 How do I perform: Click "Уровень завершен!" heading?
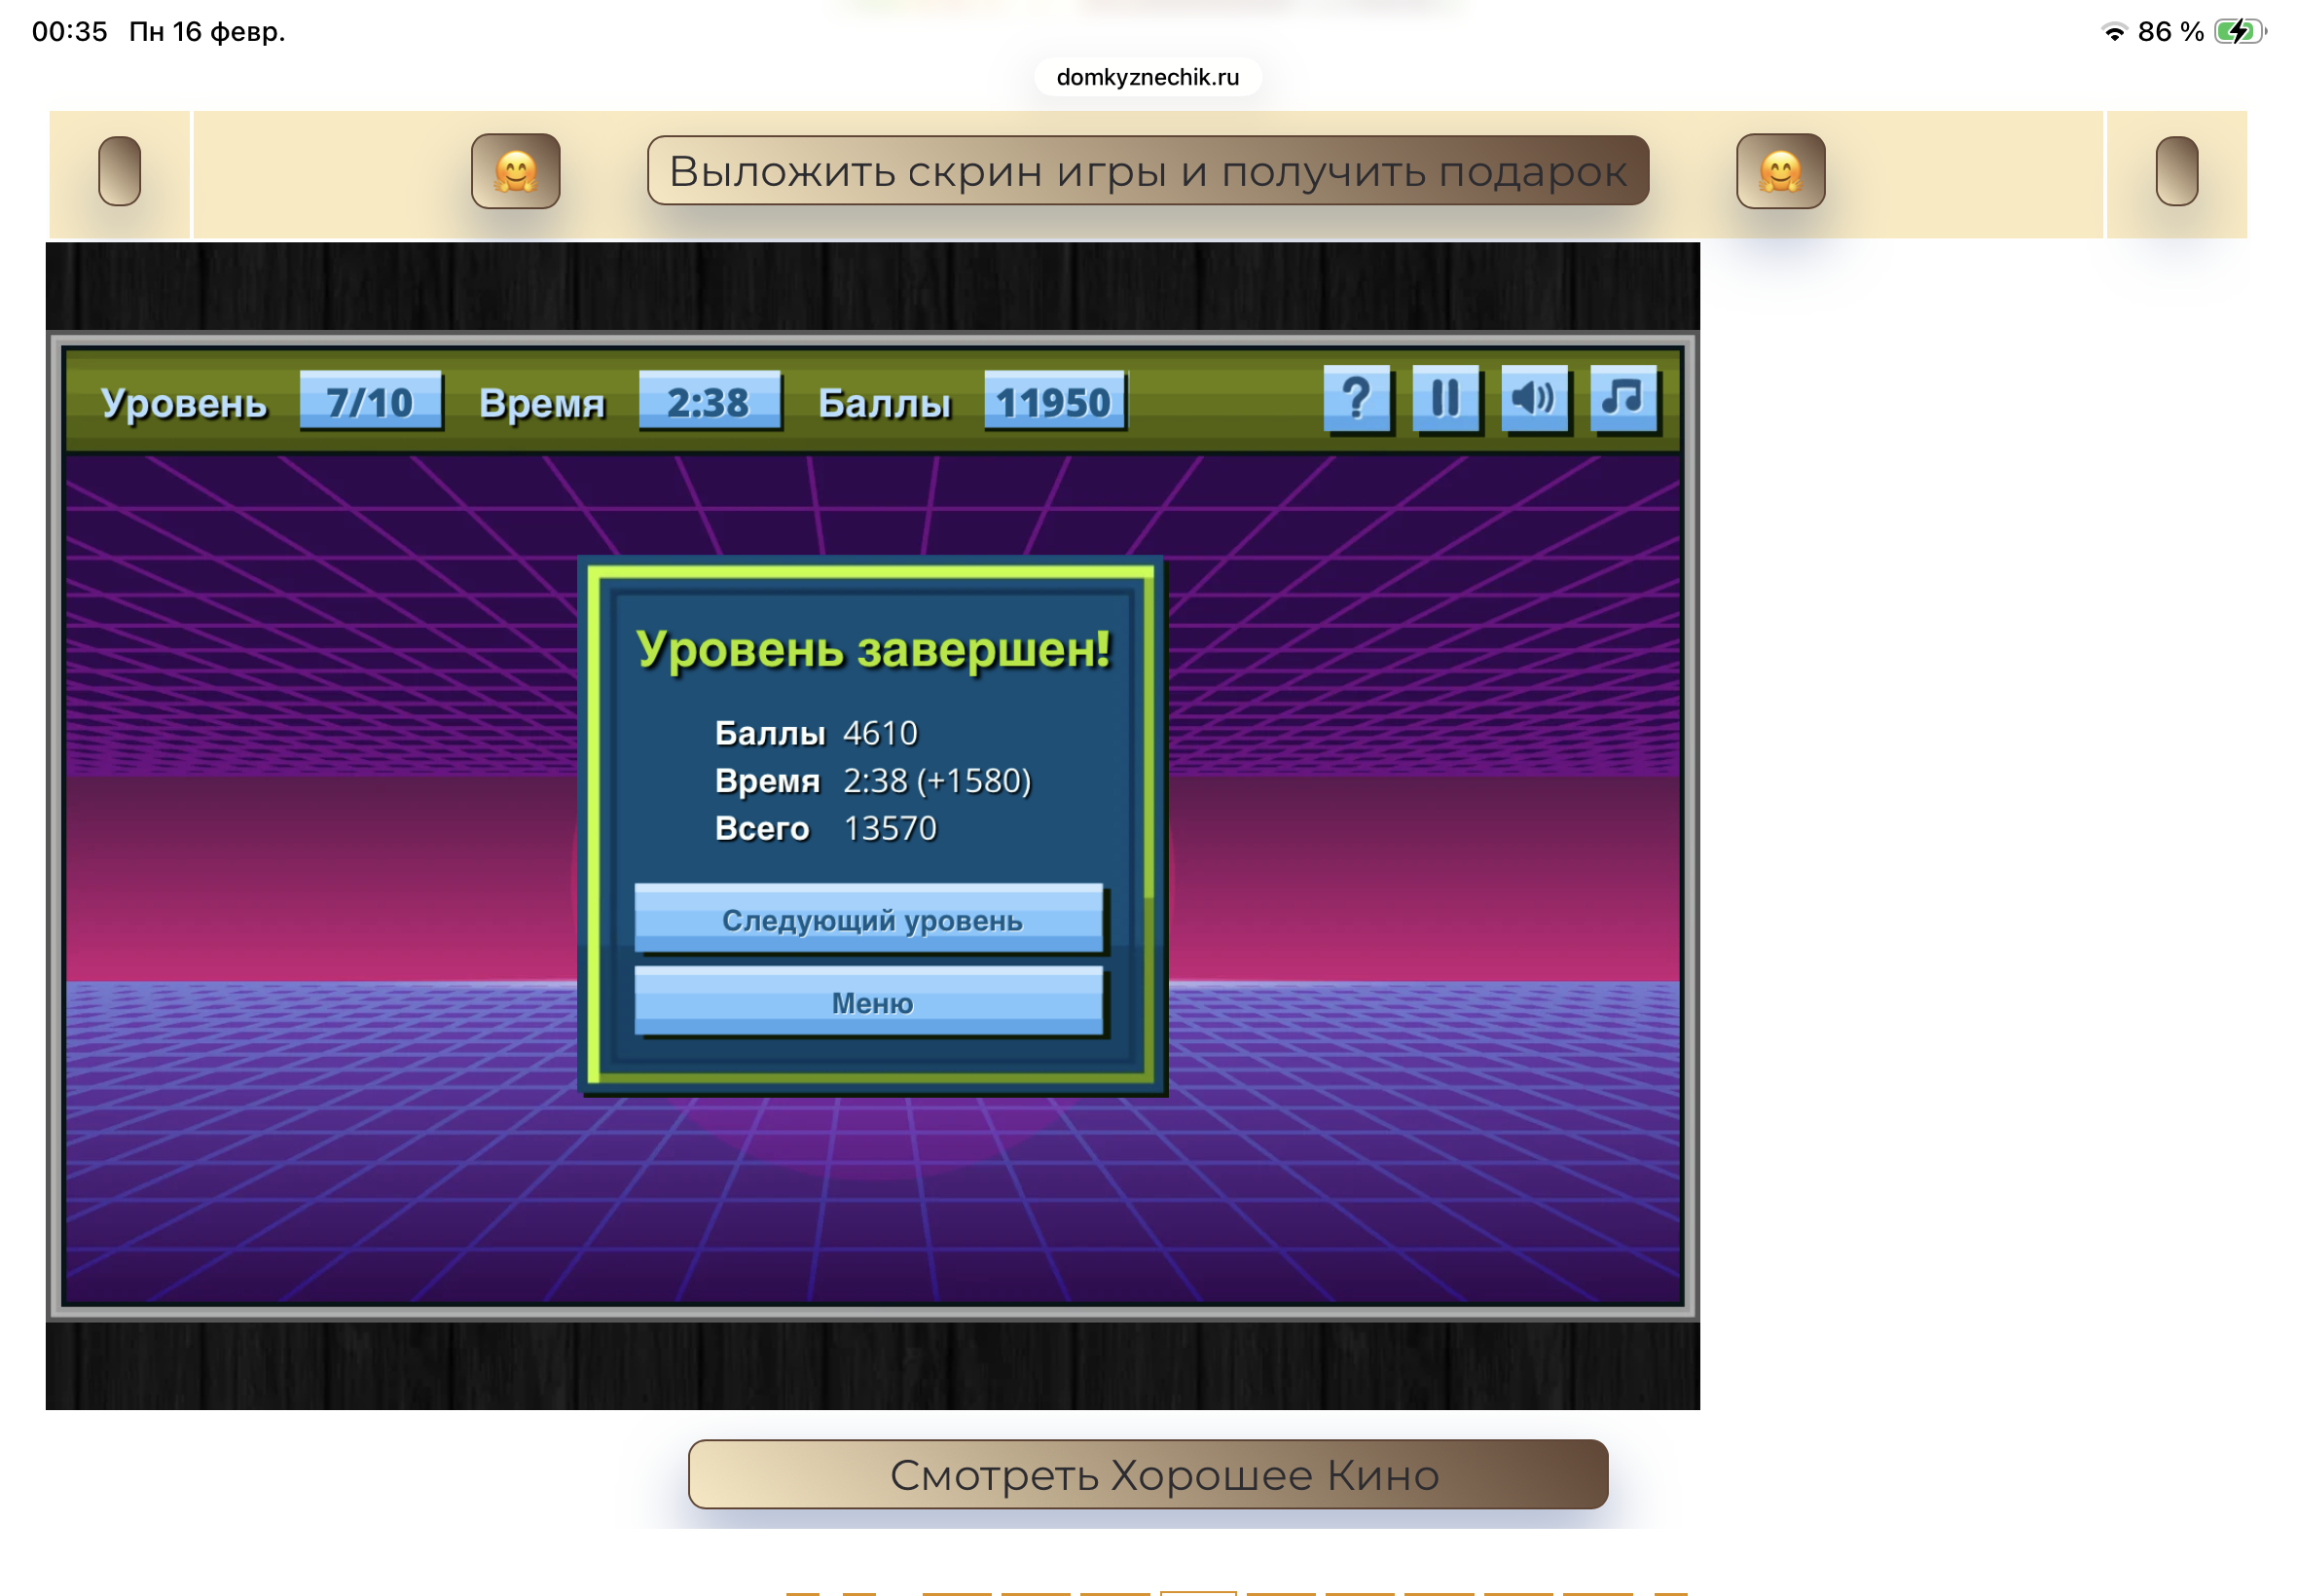point(872,649)
